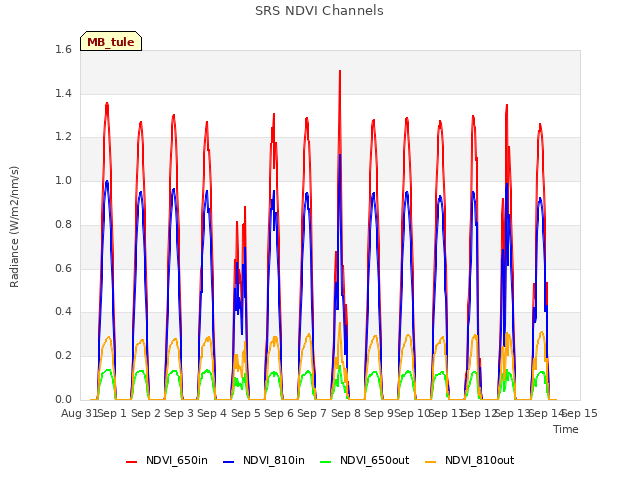Screen dimensions: 640x480
Task: Click the green NDVI_650out legend swatch
Action: (x=325, y=461)
